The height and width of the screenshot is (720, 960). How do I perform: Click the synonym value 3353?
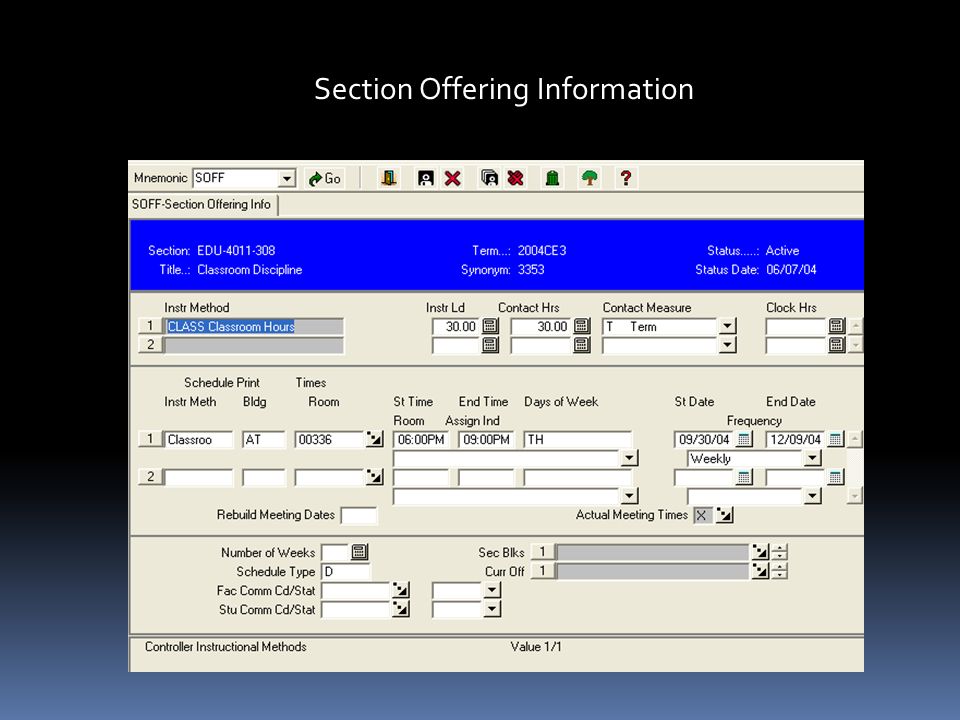531,269
